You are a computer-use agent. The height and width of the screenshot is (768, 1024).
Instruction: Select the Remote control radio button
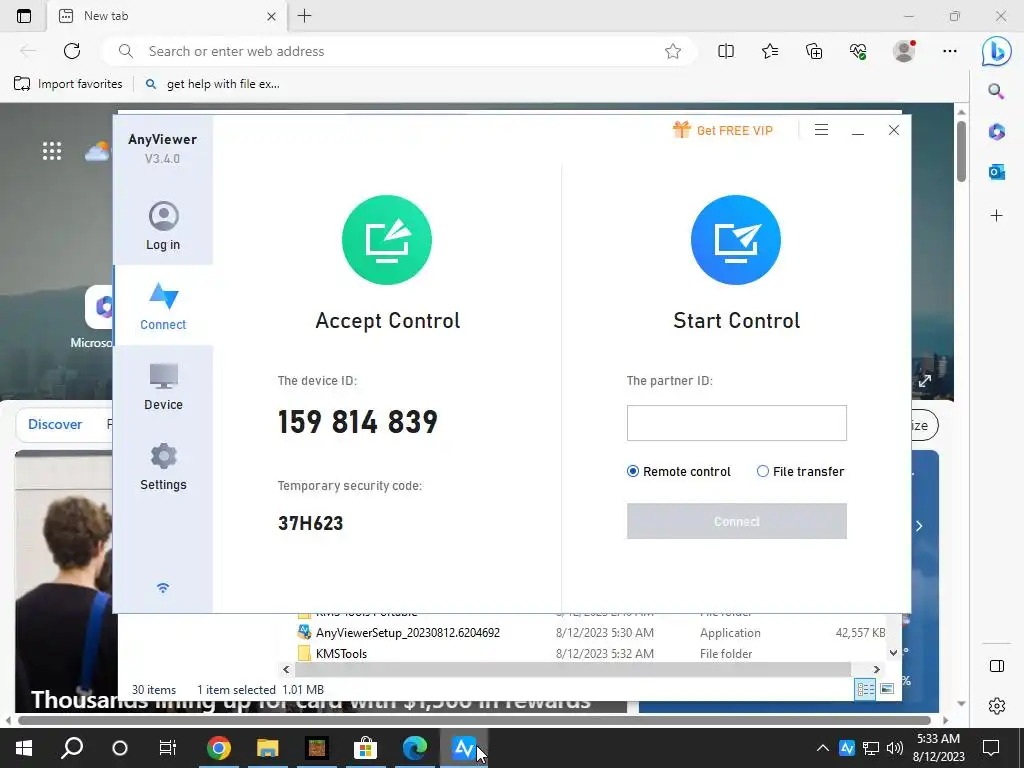[x=633, y=471]
